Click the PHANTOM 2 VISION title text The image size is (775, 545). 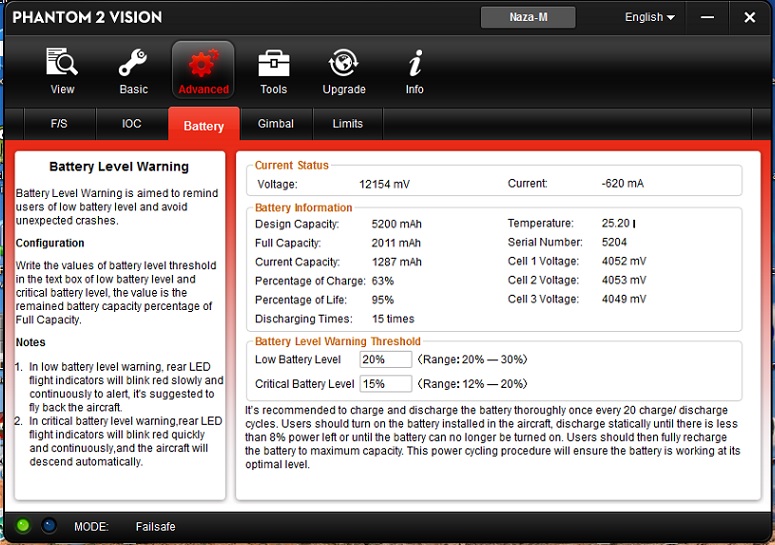[x=87, y=18]
